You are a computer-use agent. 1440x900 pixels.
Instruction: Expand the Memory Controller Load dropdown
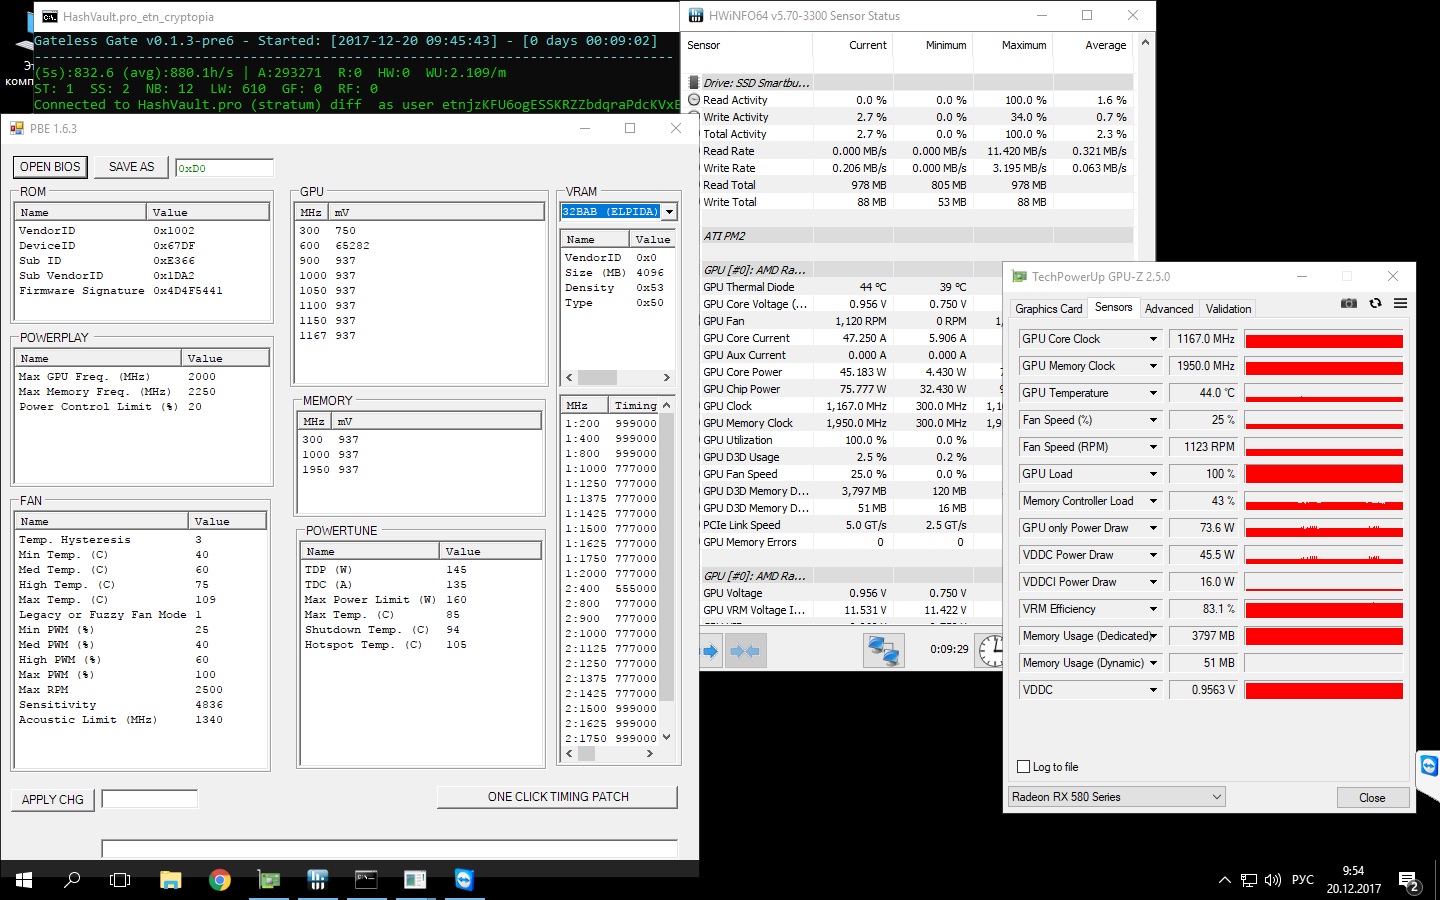[x=1153, y=501]
